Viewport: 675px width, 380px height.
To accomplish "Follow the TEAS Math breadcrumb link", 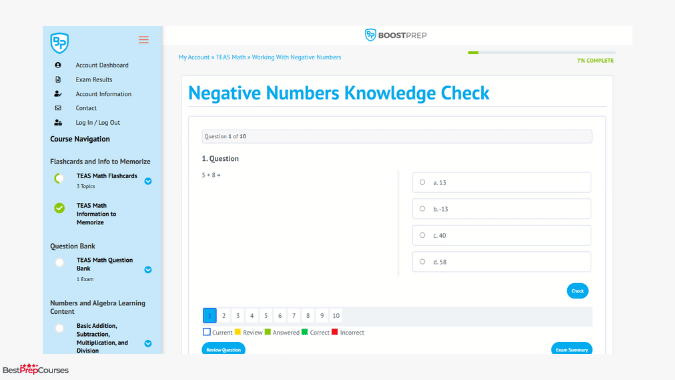I will tap(231, 57).
